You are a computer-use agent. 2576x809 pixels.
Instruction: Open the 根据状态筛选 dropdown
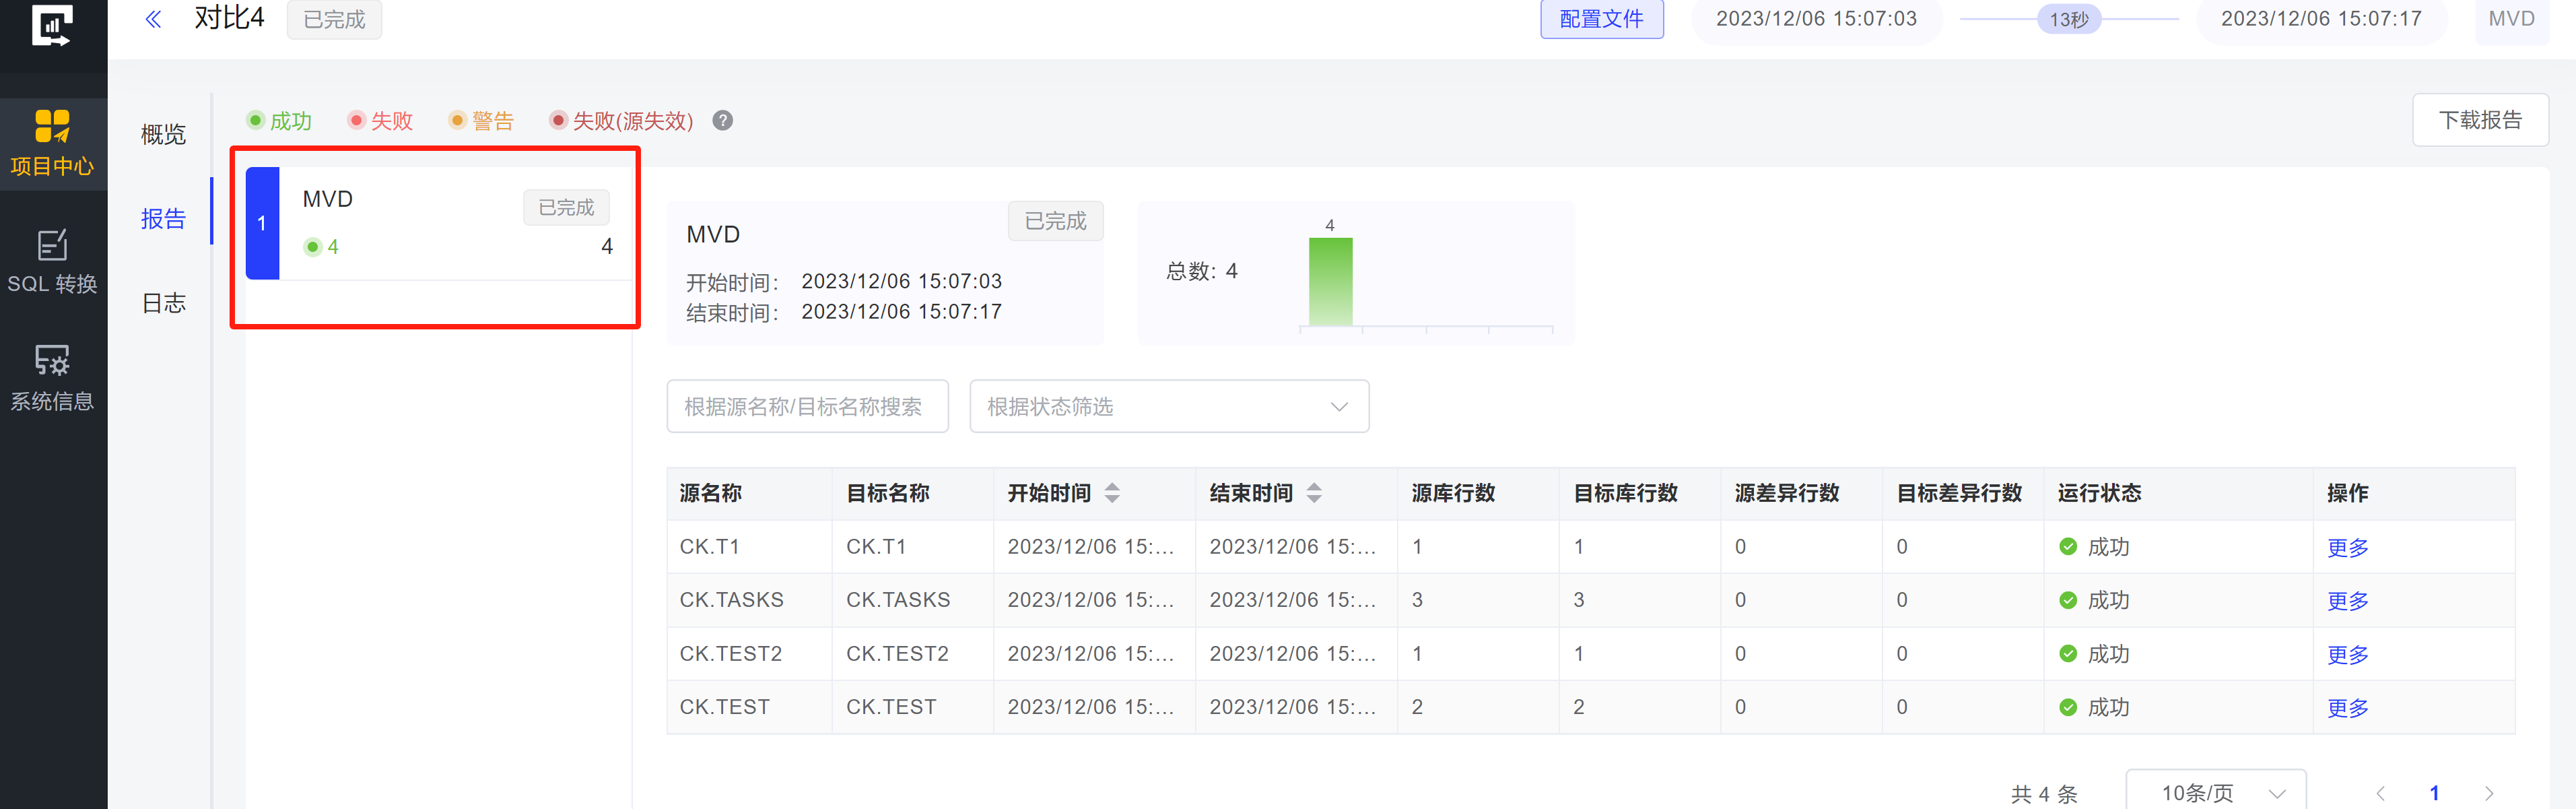tap(1168, 406)
